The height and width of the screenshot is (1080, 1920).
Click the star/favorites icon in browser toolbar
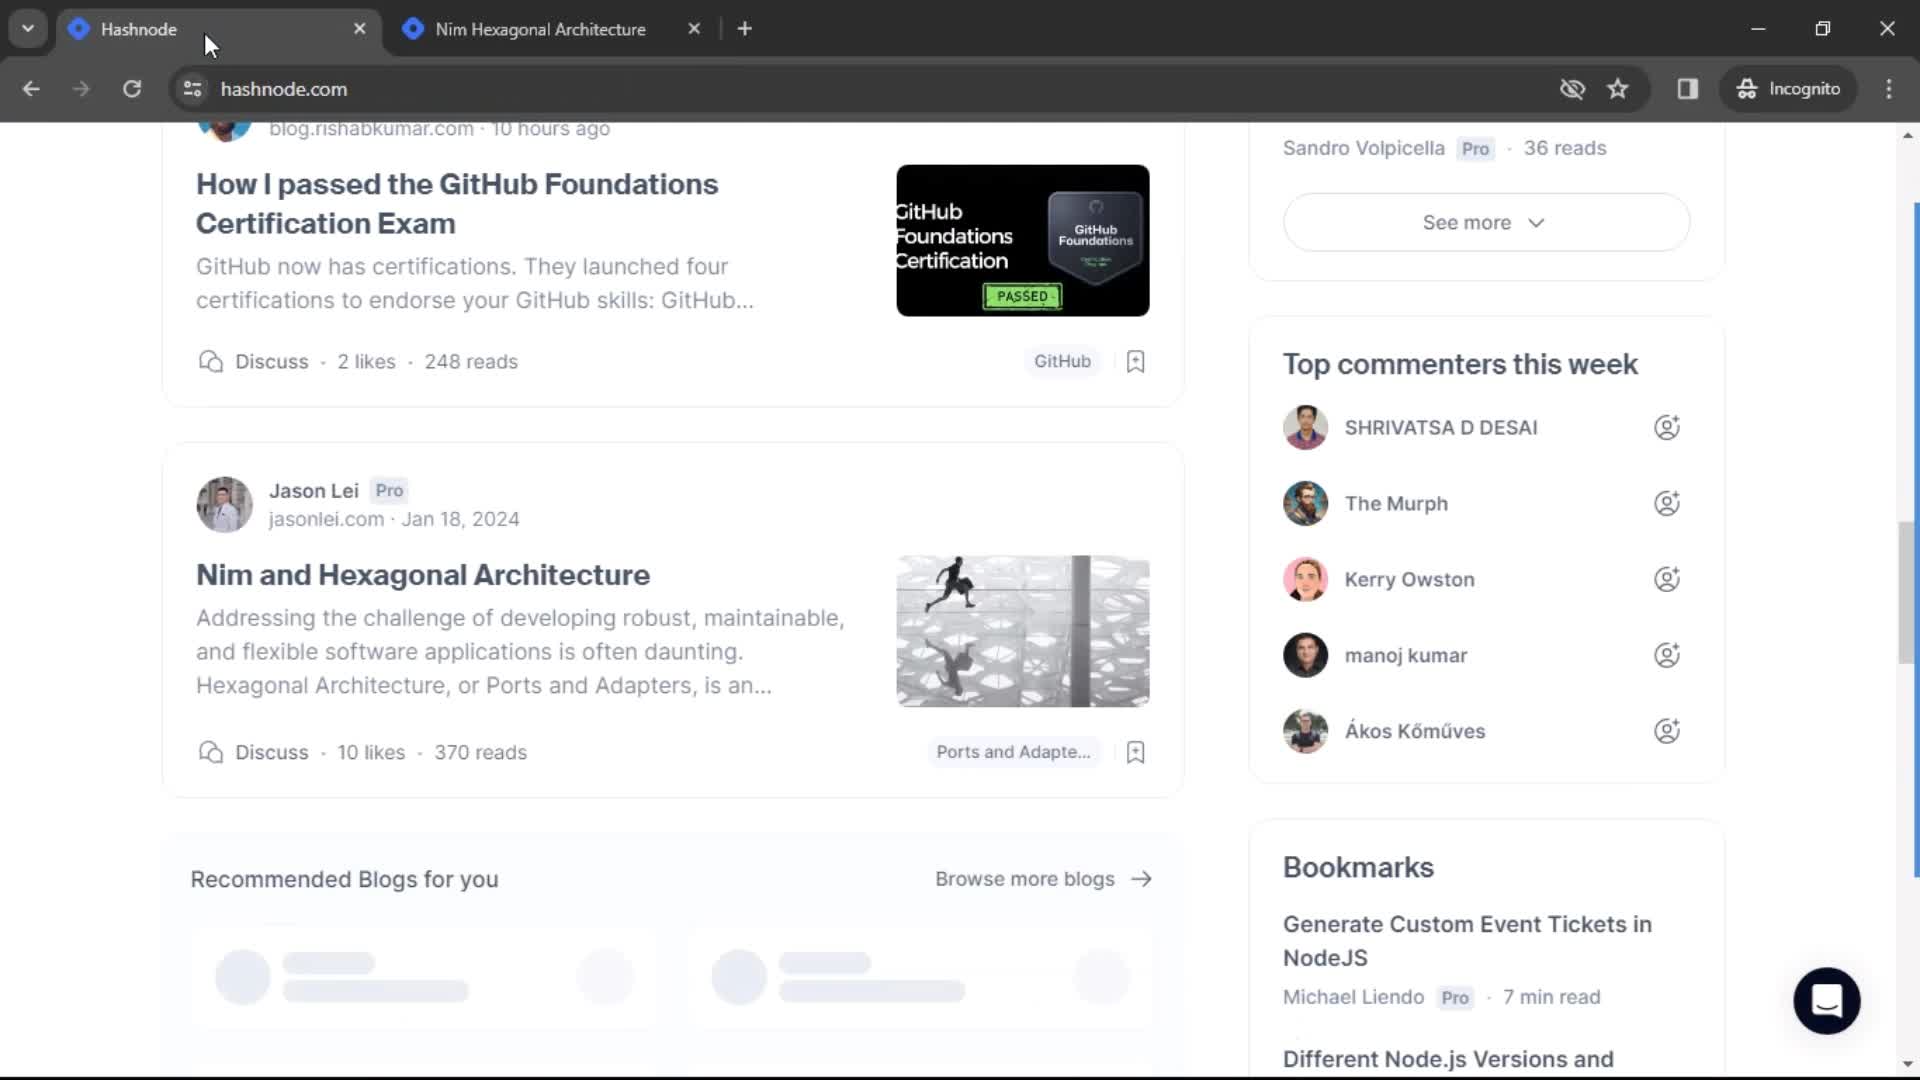[x=1619, y=88]
